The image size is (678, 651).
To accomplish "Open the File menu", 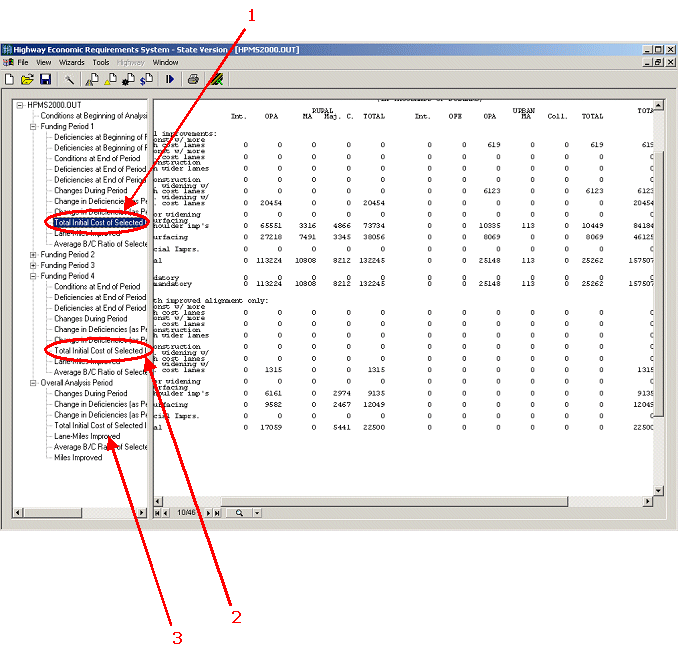I will click(23, 63).
